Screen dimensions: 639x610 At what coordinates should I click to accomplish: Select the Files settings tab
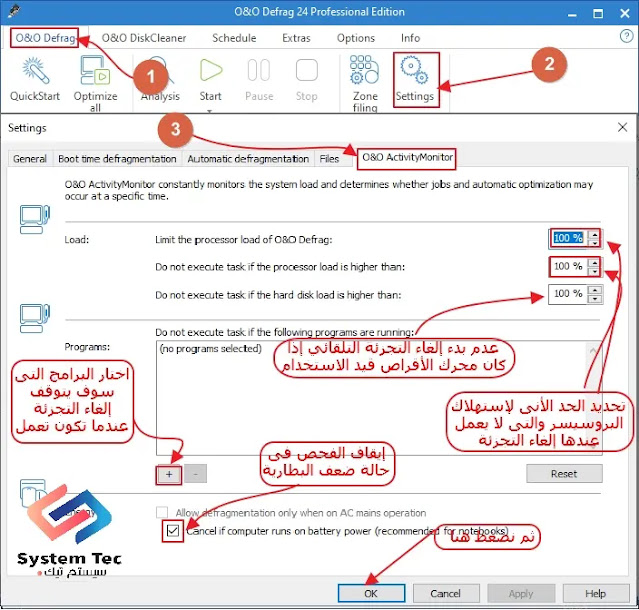(x=329, y=159)
